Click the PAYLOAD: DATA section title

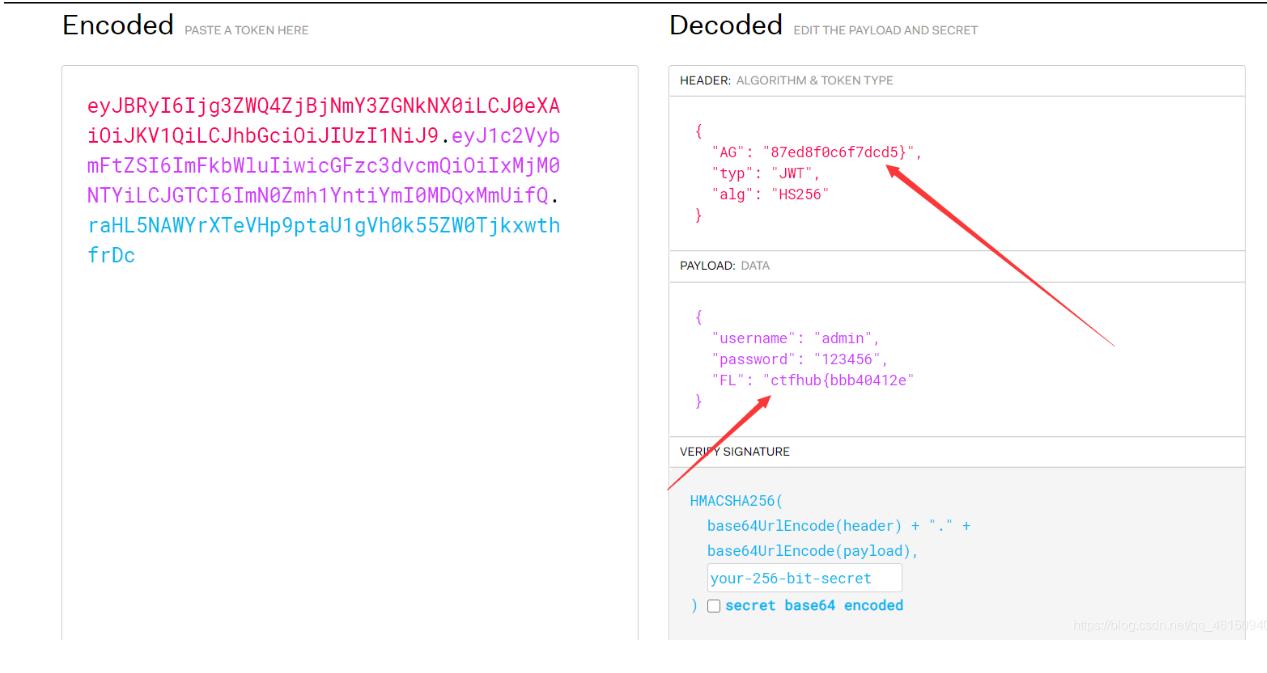(727, 266)
